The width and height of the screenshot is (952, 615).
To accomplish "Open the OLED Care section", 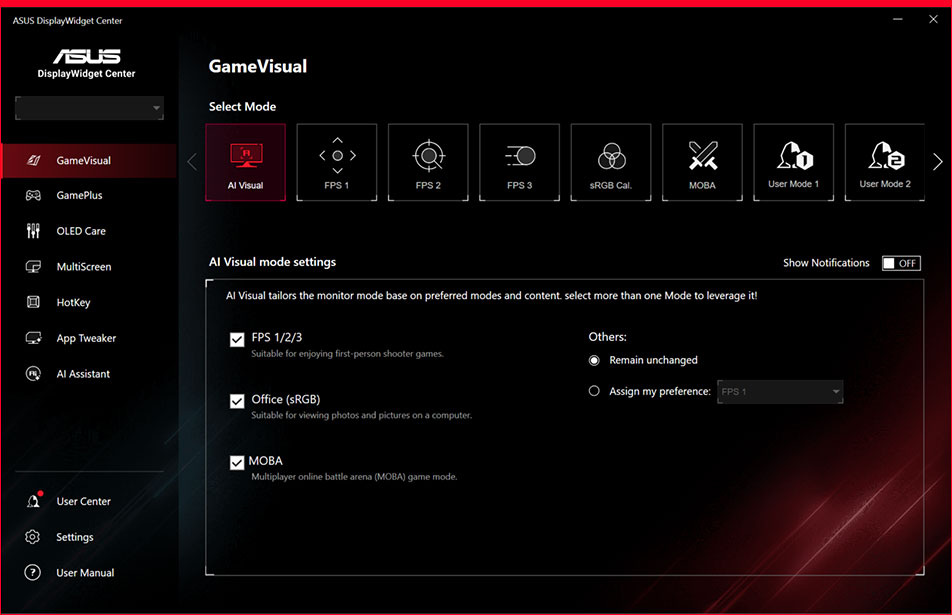I will (x=81, y=231).
